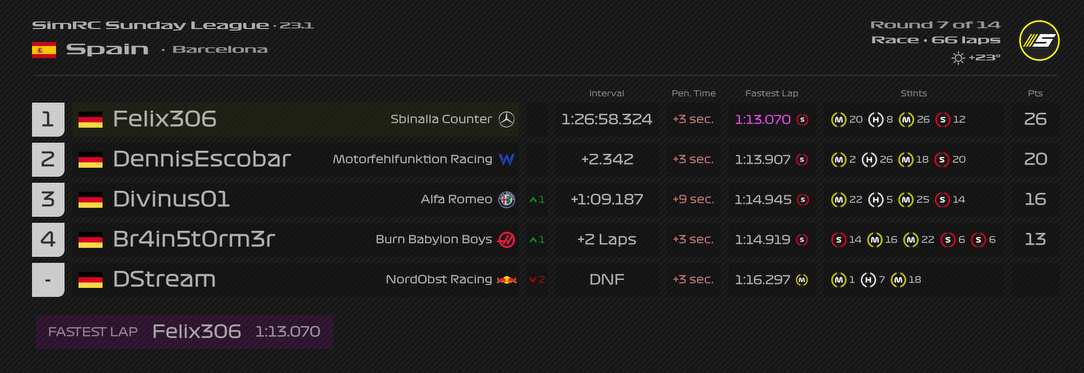
Task: Click the German flag next to DStream
Action: click(x=91, y=280)
